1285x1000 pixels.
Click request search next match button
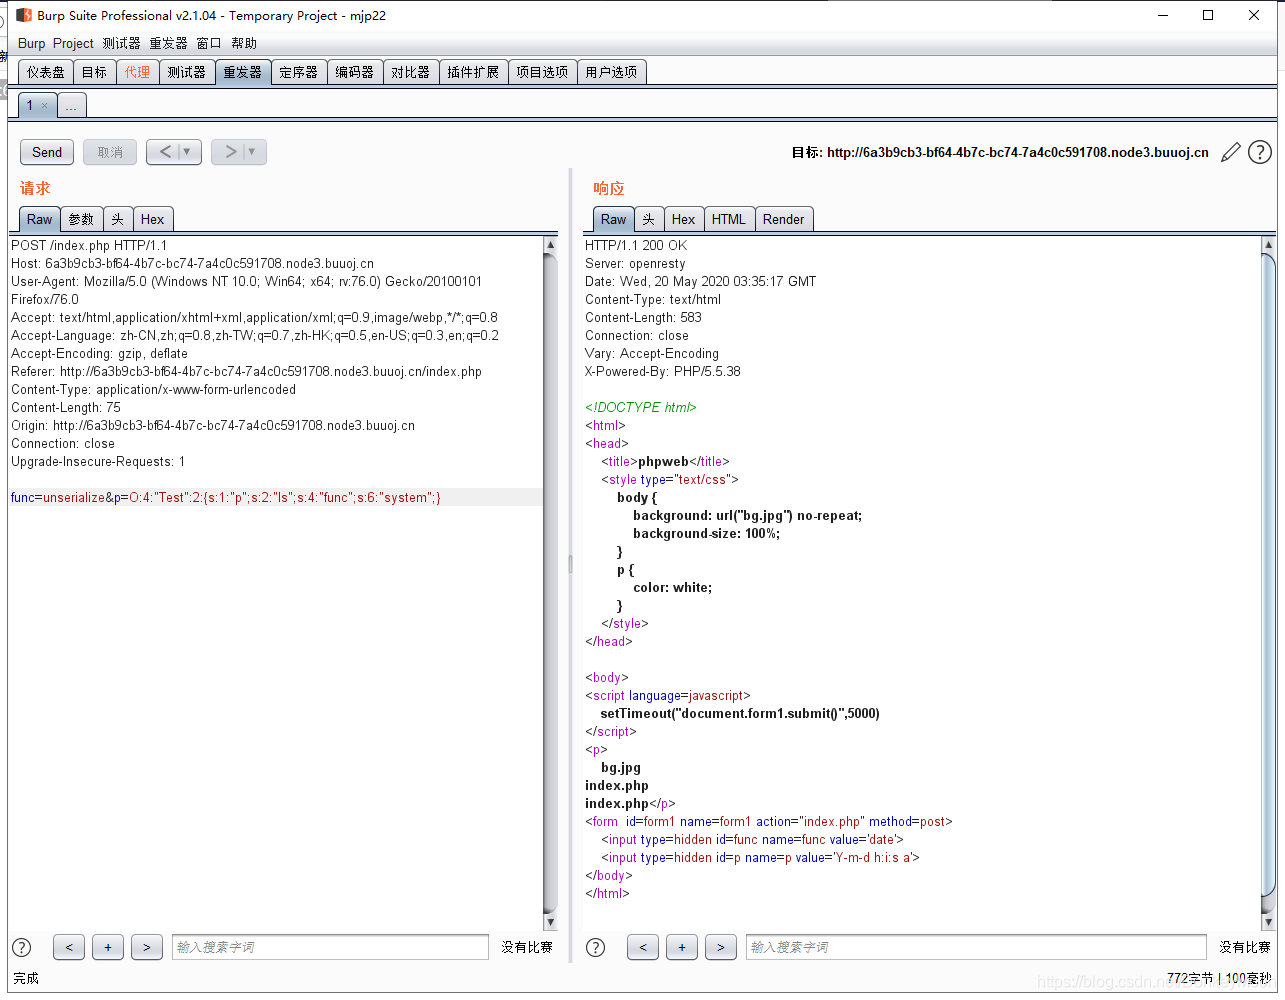147,947
